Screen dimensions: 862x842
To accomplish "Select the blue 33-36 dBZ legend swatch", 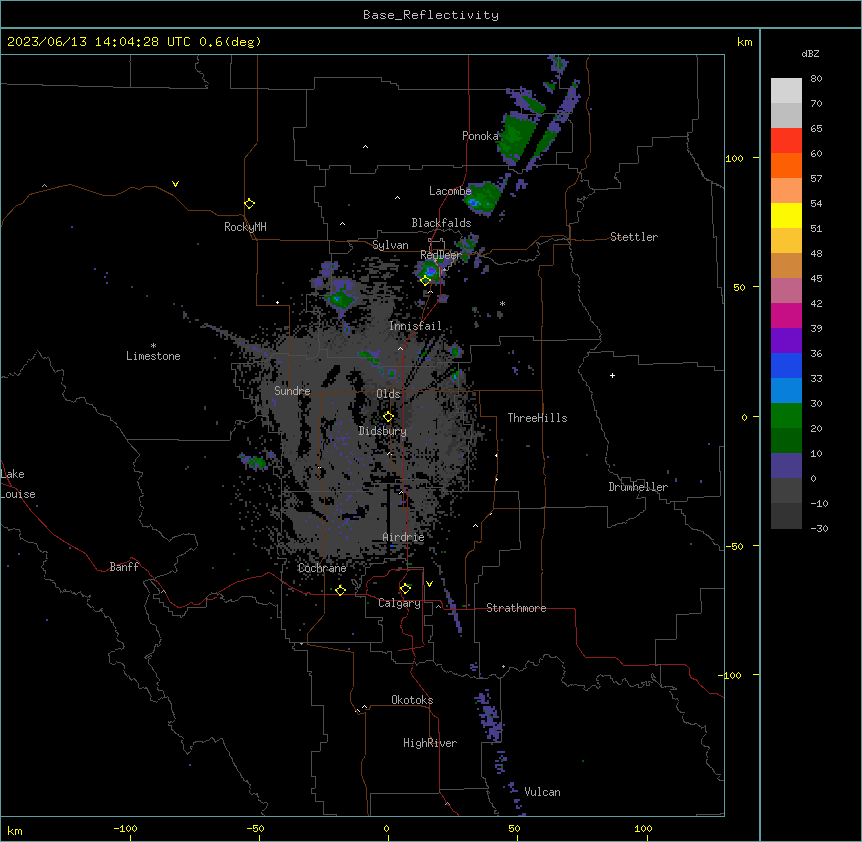I will click(x=786, y=365).
